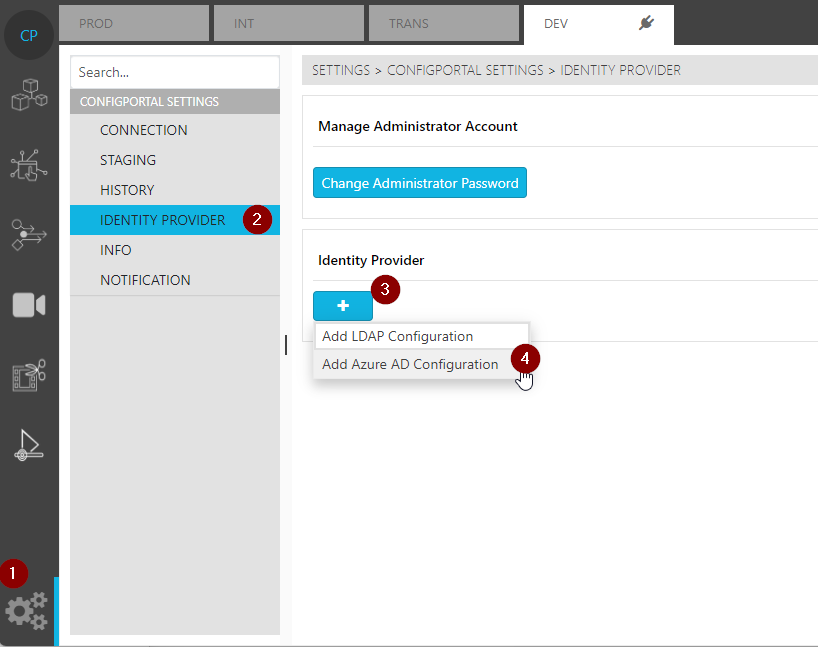Open the scissors diagram sidebar icon

click(29, 375)
